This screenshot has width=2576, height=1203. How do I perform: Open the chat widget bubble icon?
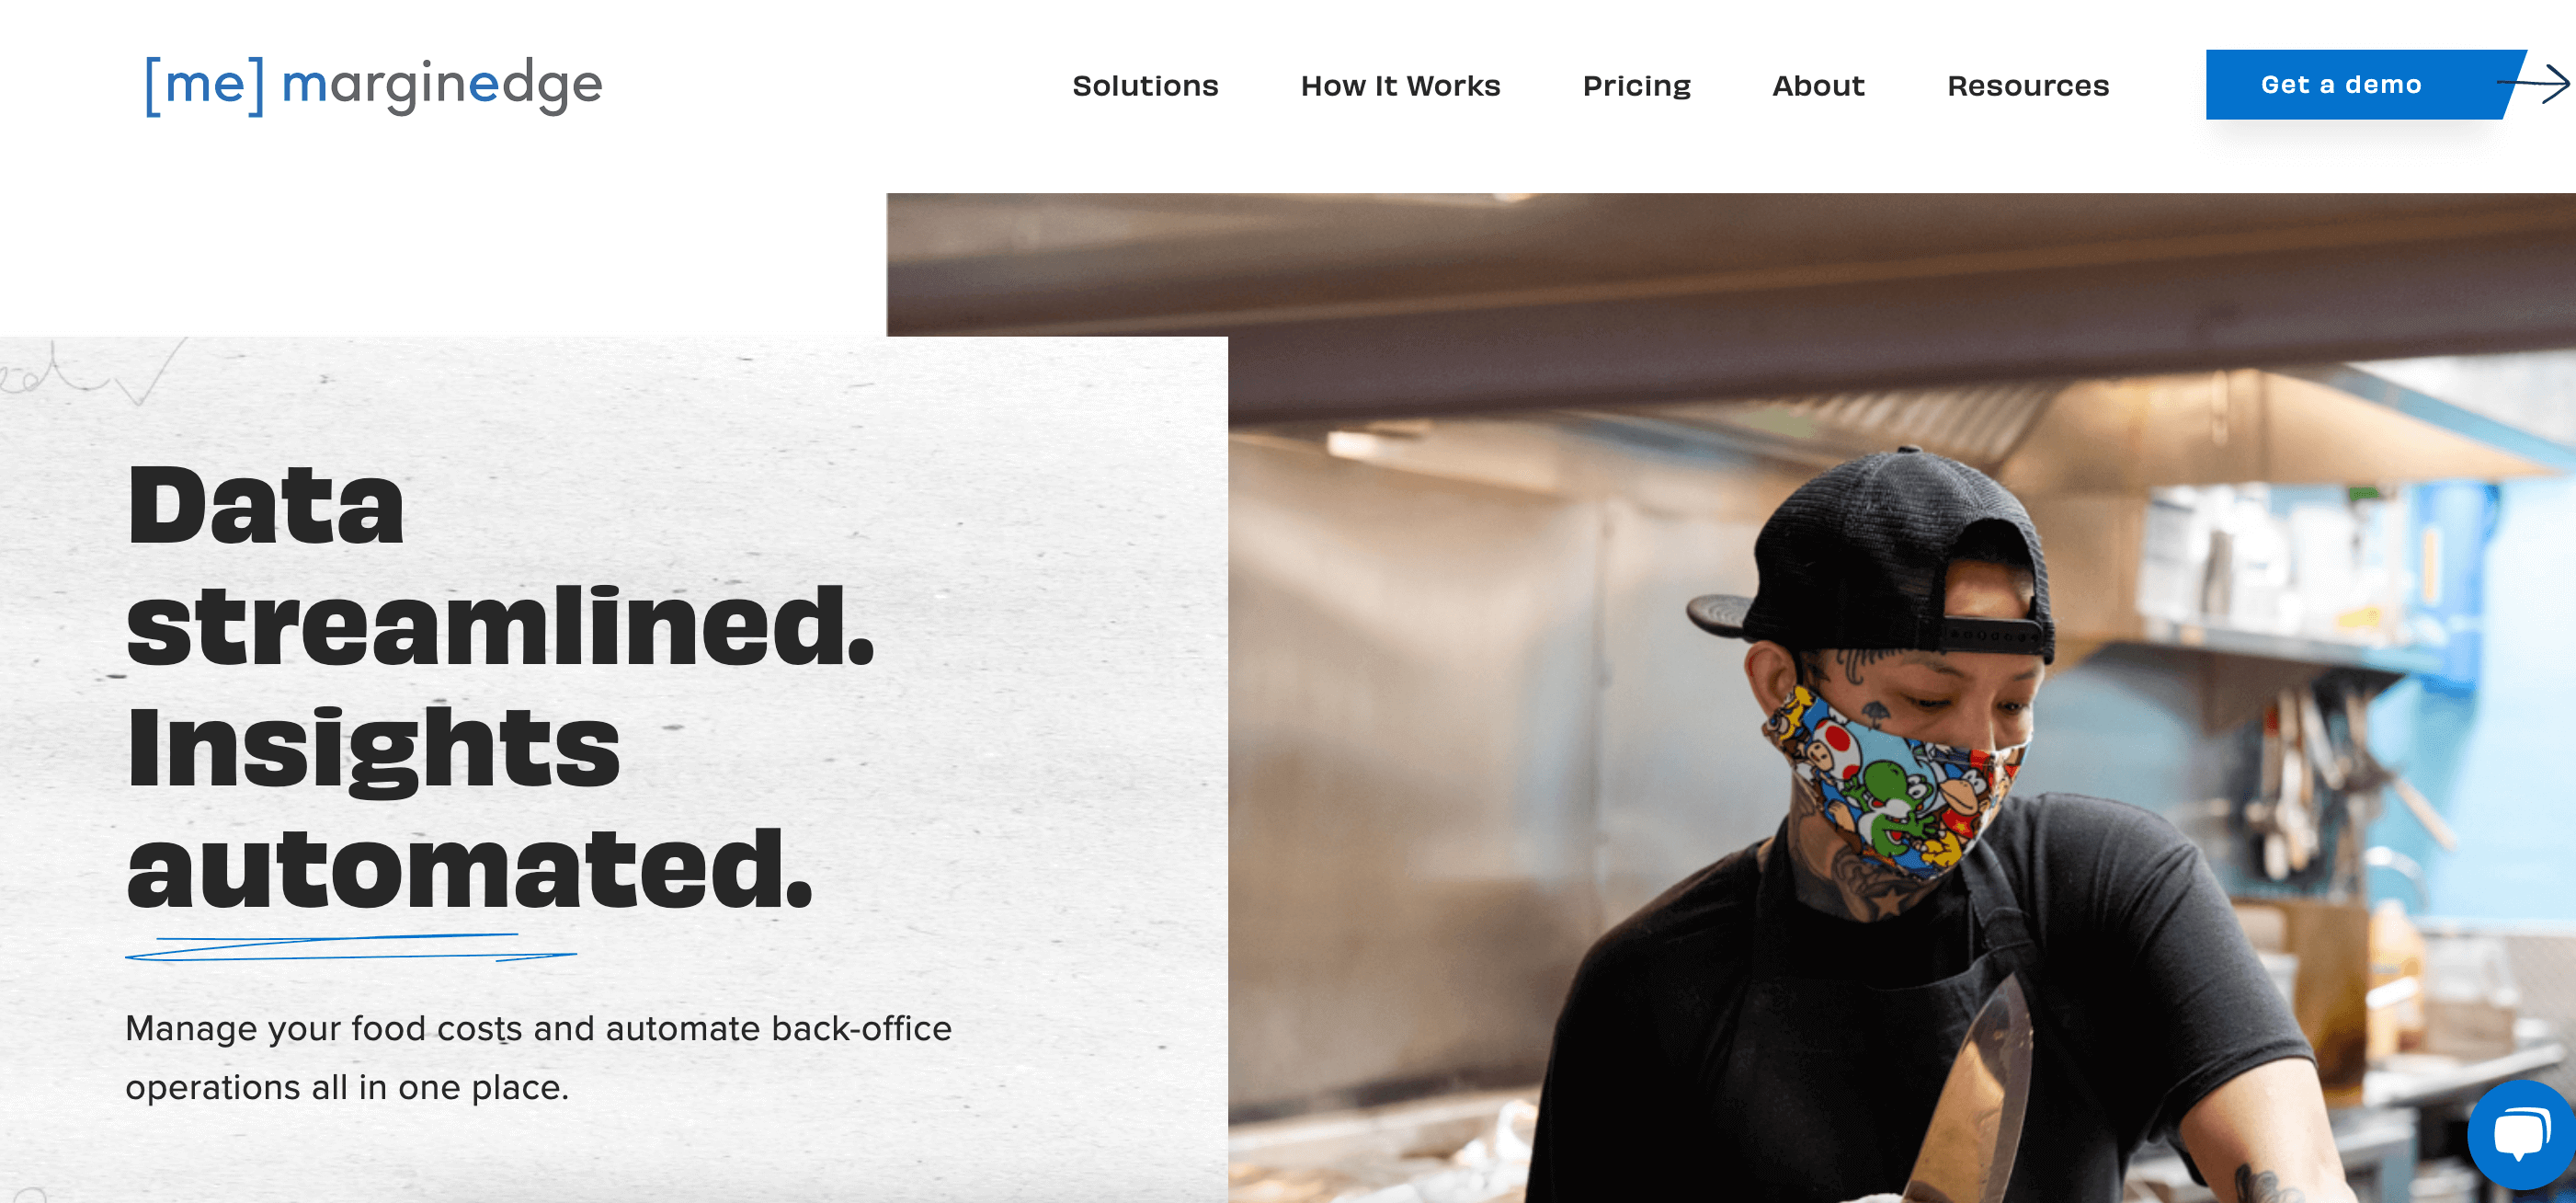(2522, 1136)
